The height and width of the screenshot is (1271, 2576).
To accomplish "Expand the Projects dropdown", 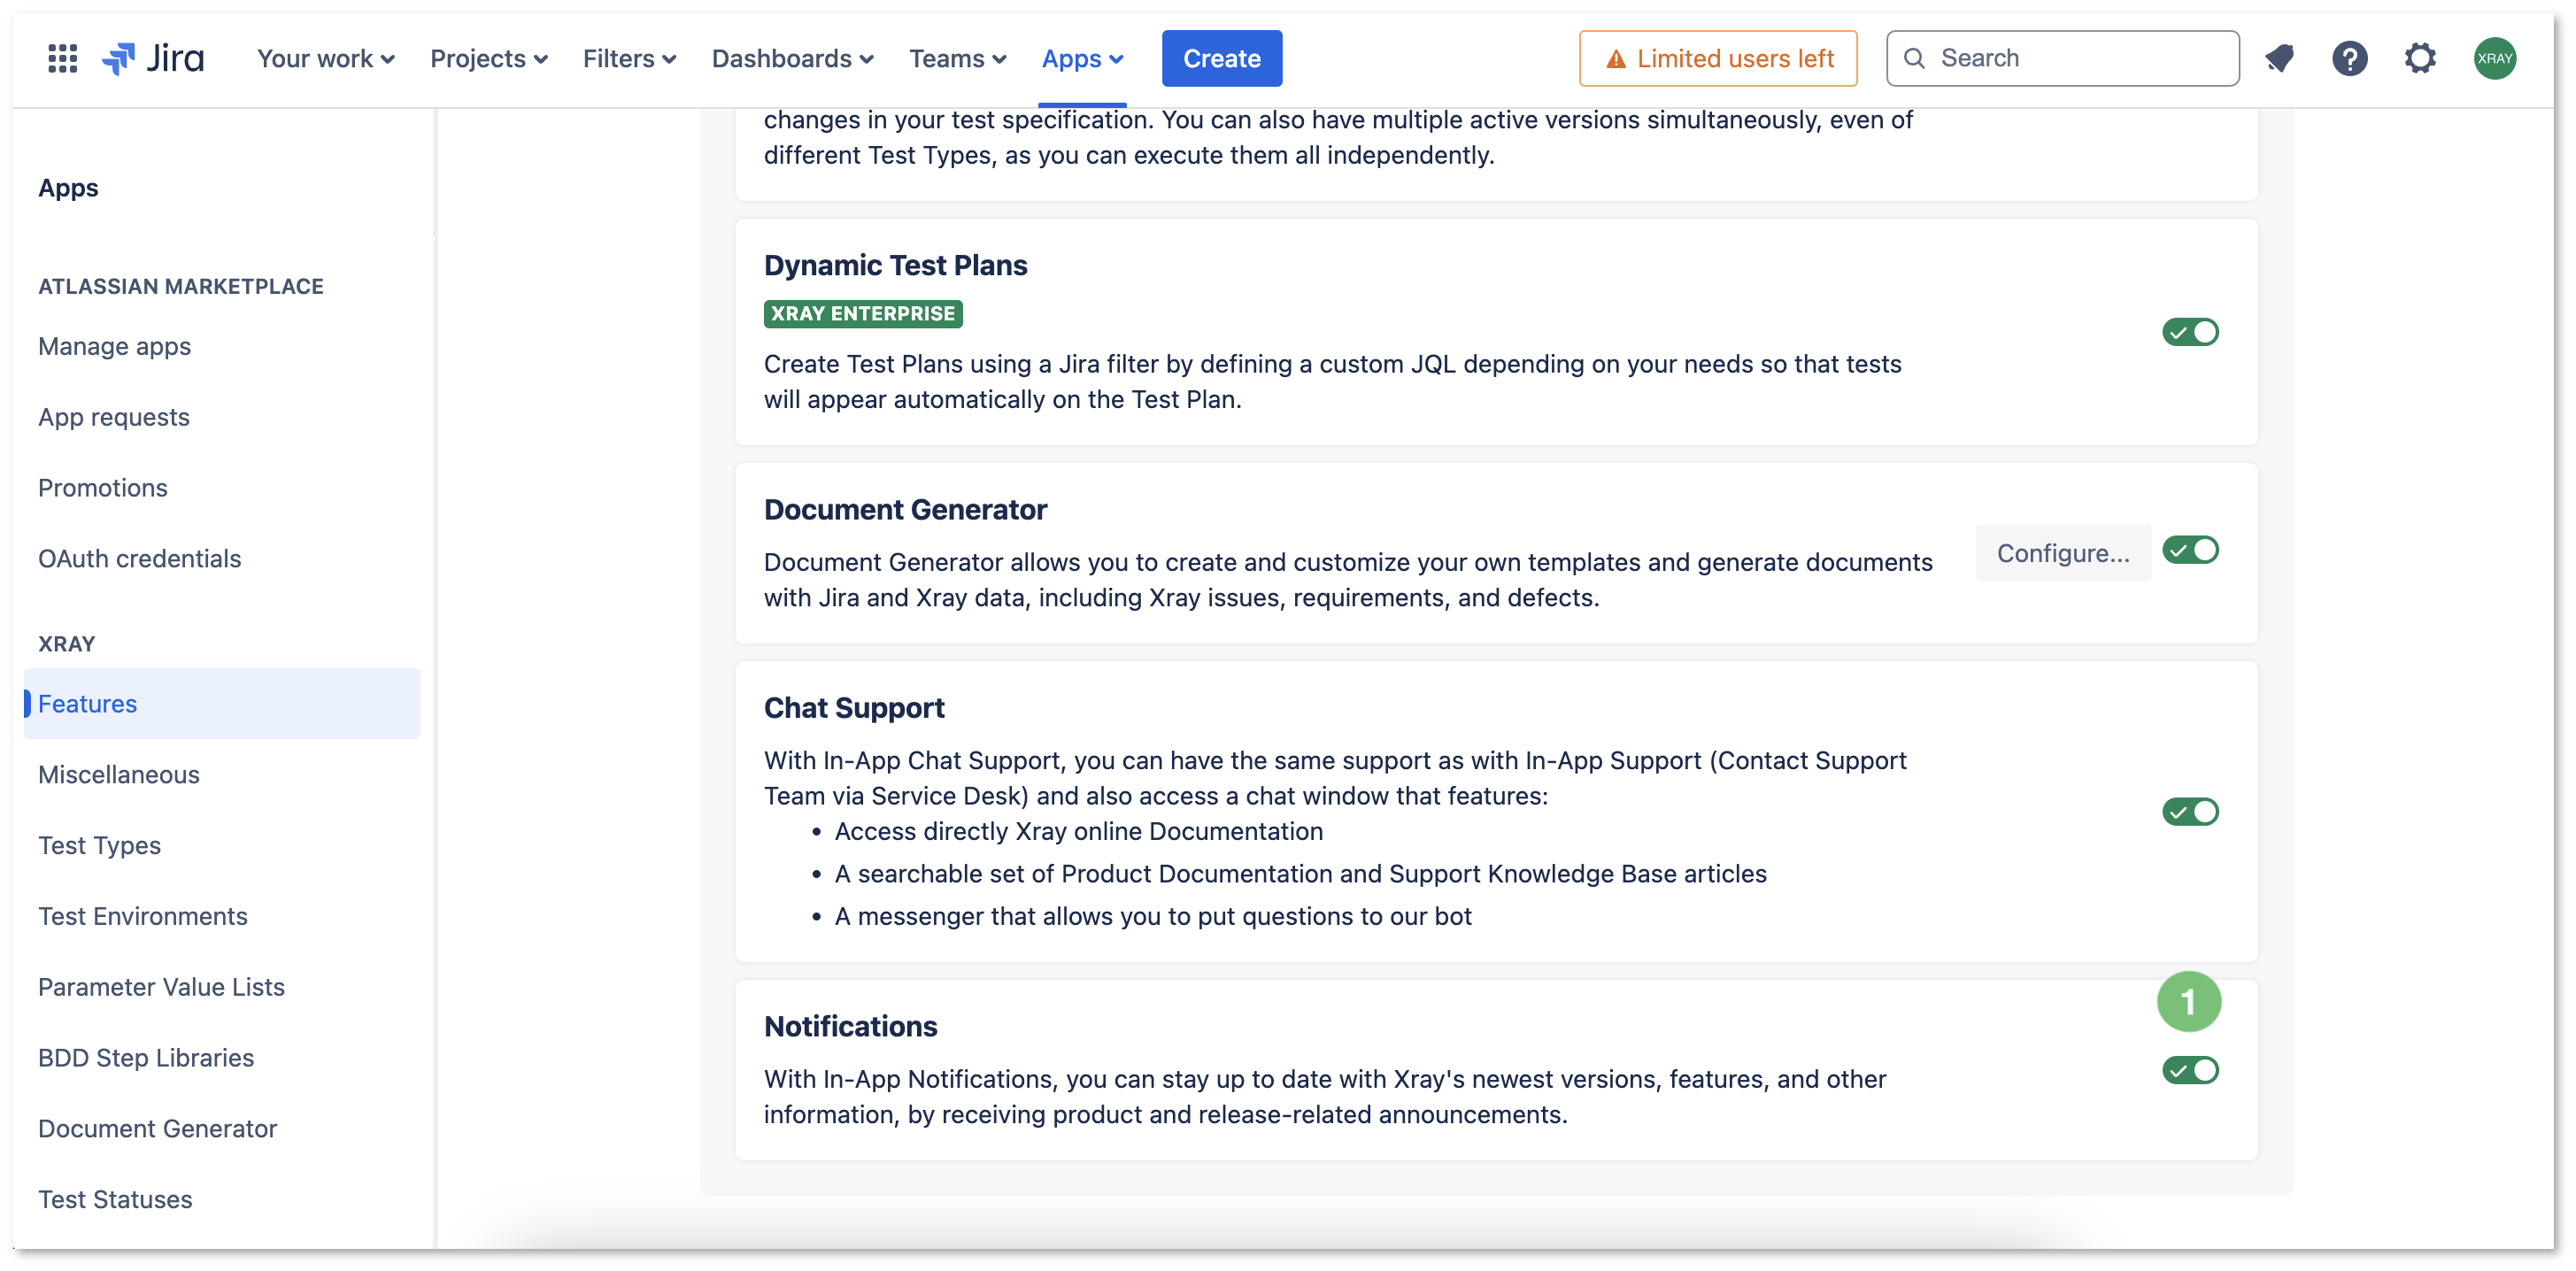I will (488, 58).
